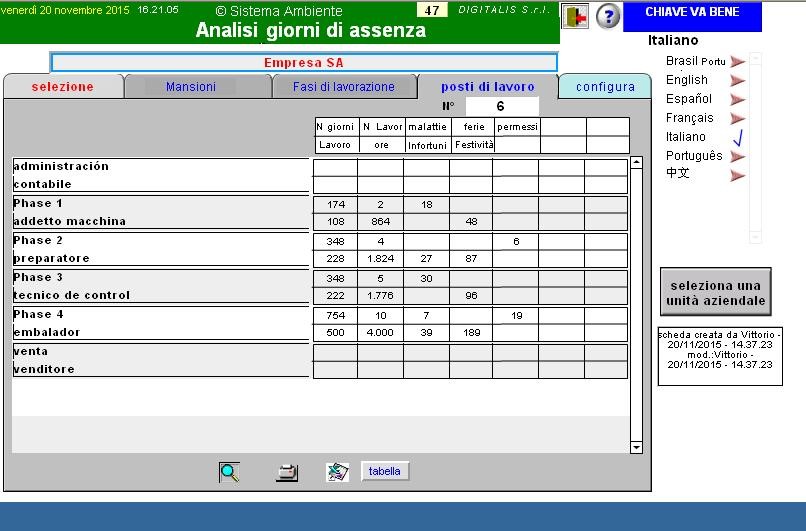This screenshot has height=531, width=806.
Task: Click the exit door icon
Action: pyautogui.click(x=575, y=16)
